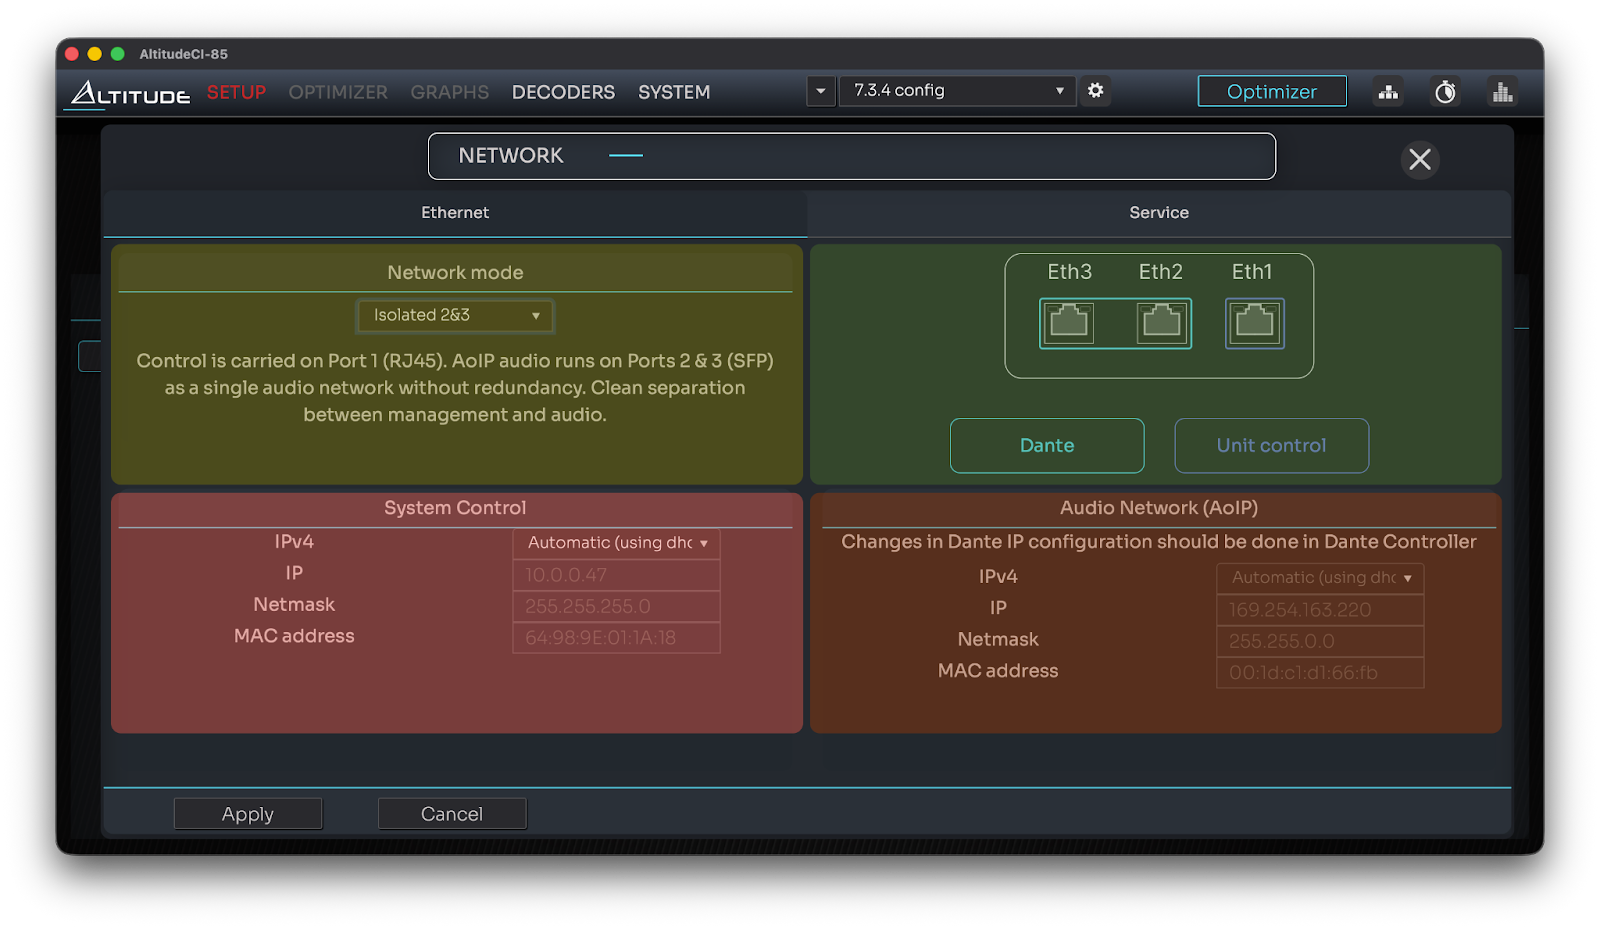Click the MAC address field 64:98:9E:01:1A:18
This screenshot has width=1600, height=929.
point(616,637)
